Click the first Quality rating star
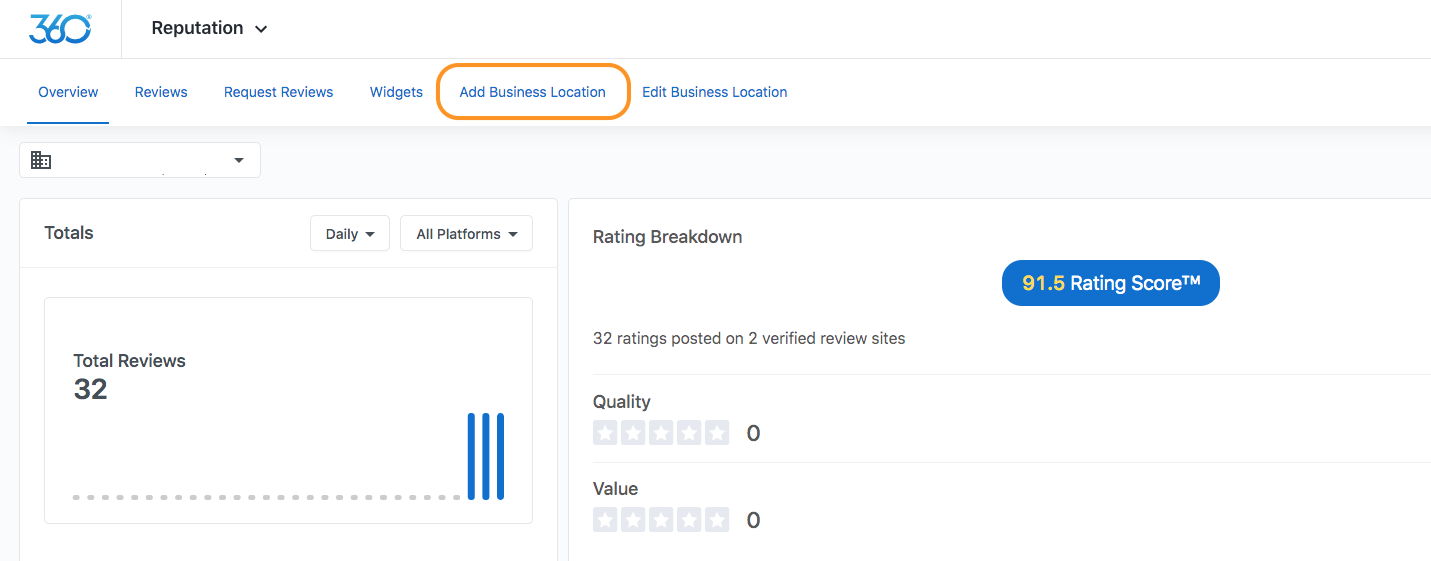The height and width of the screenshot is (561, 1431). point(605,433)
